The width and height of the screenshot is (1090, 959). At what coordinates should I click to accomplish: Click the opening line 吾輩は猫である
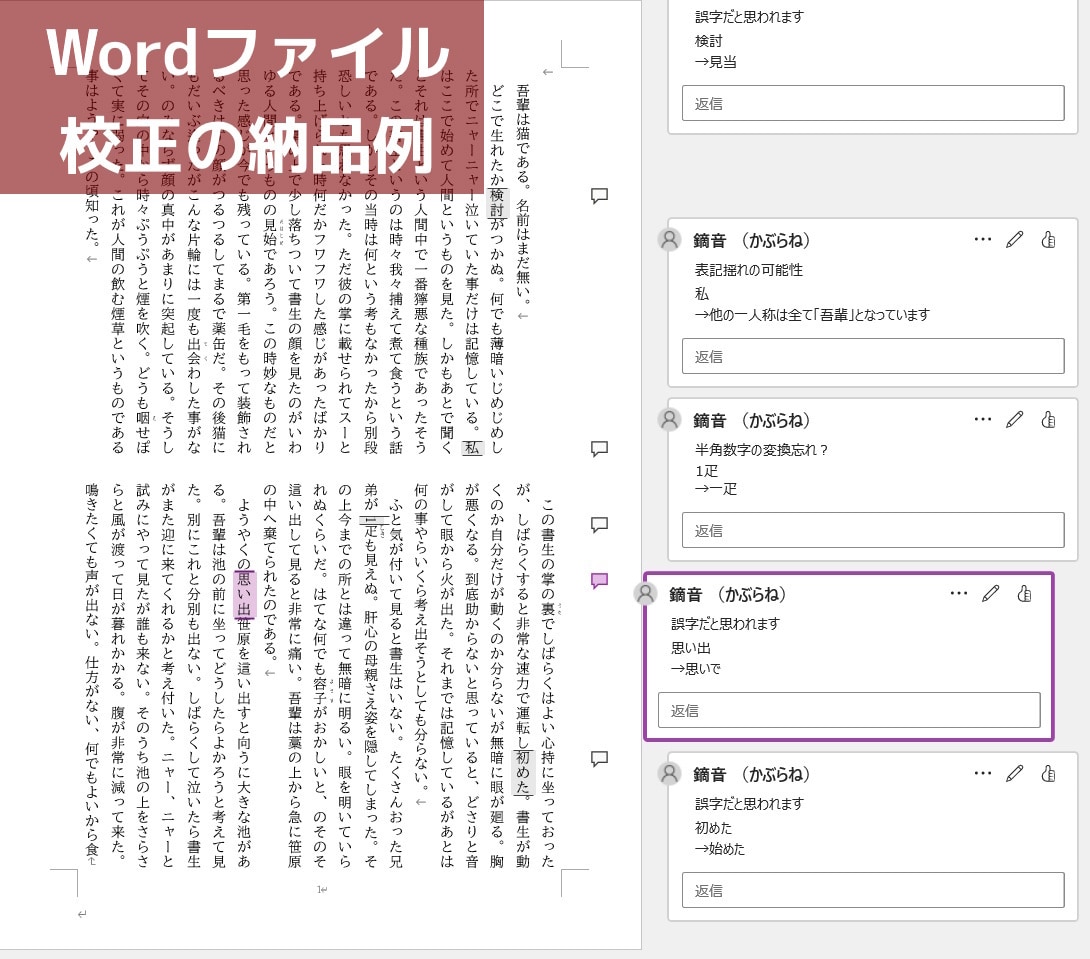[x=523, y=134]
